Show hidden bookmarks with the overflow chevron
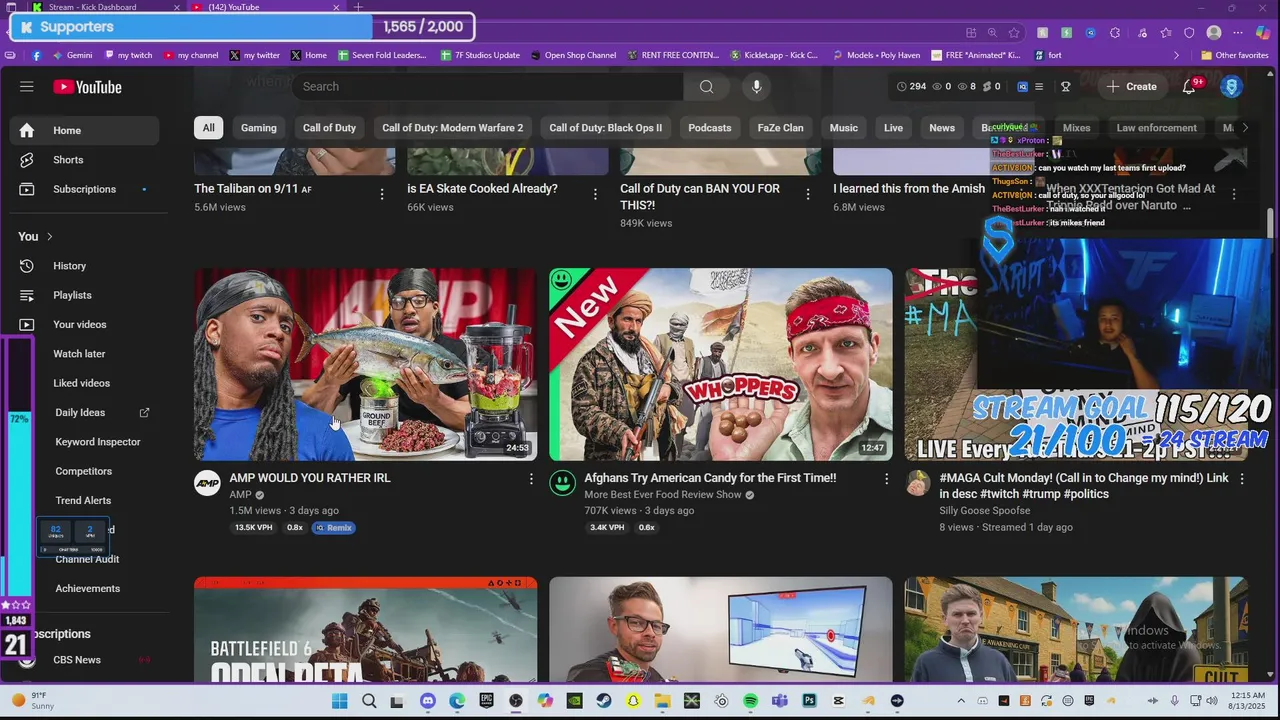This screenshot has height=720, width=1280. (1176, 55)
